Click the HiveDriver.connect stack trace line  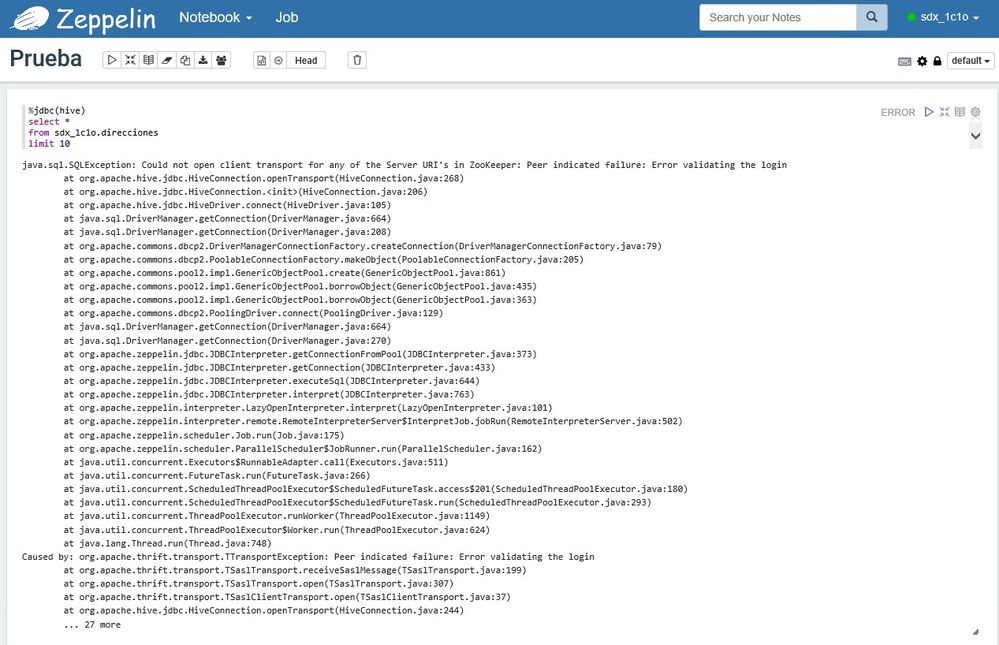point(227,205)
